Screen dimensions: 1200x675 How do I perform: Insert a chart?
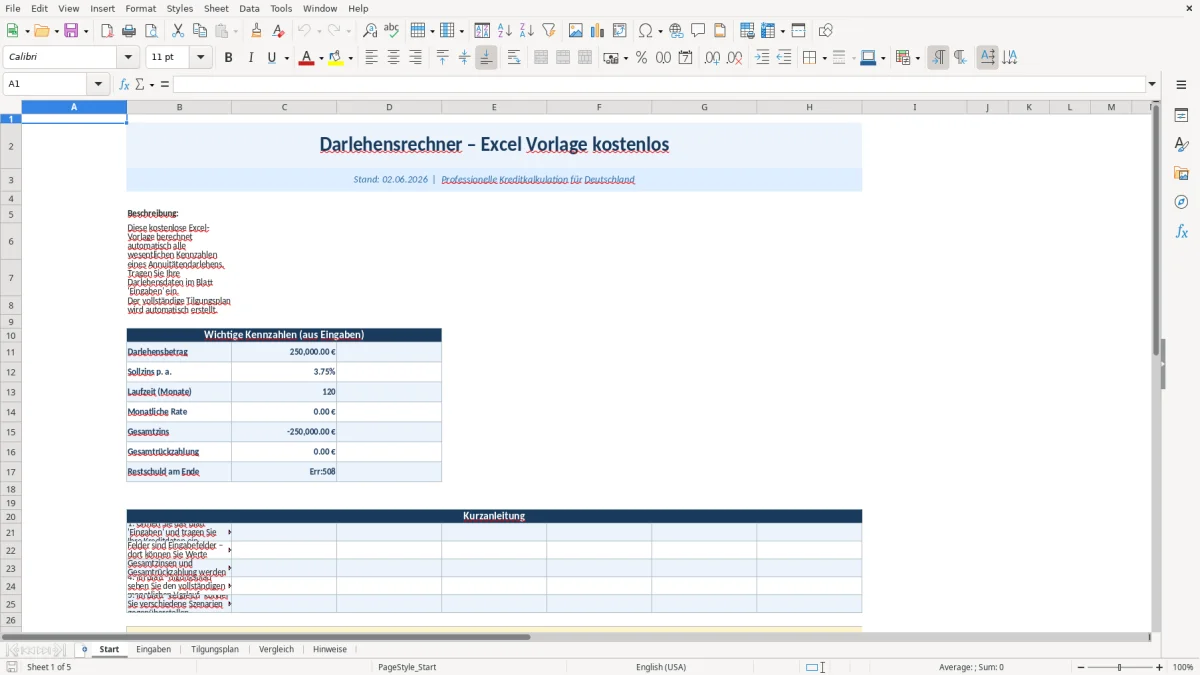[598, 31]
